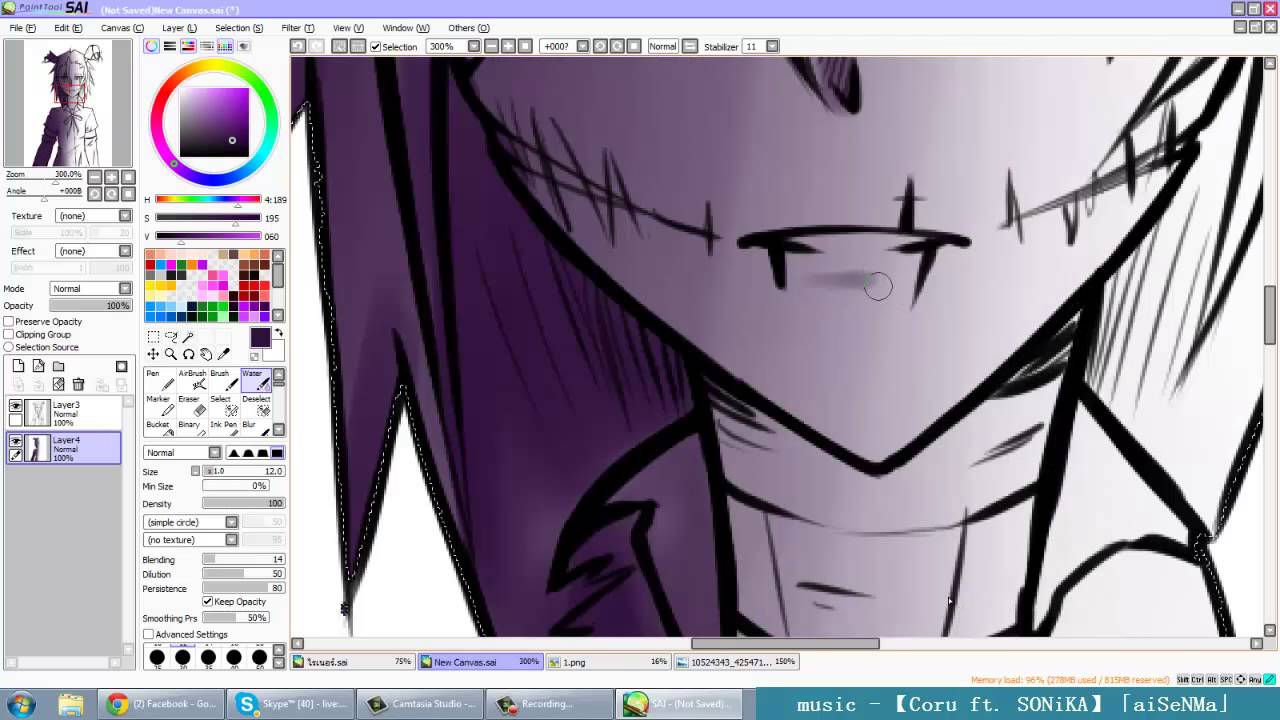Click the navigator preview thumbnail

[x=67, y=103]
